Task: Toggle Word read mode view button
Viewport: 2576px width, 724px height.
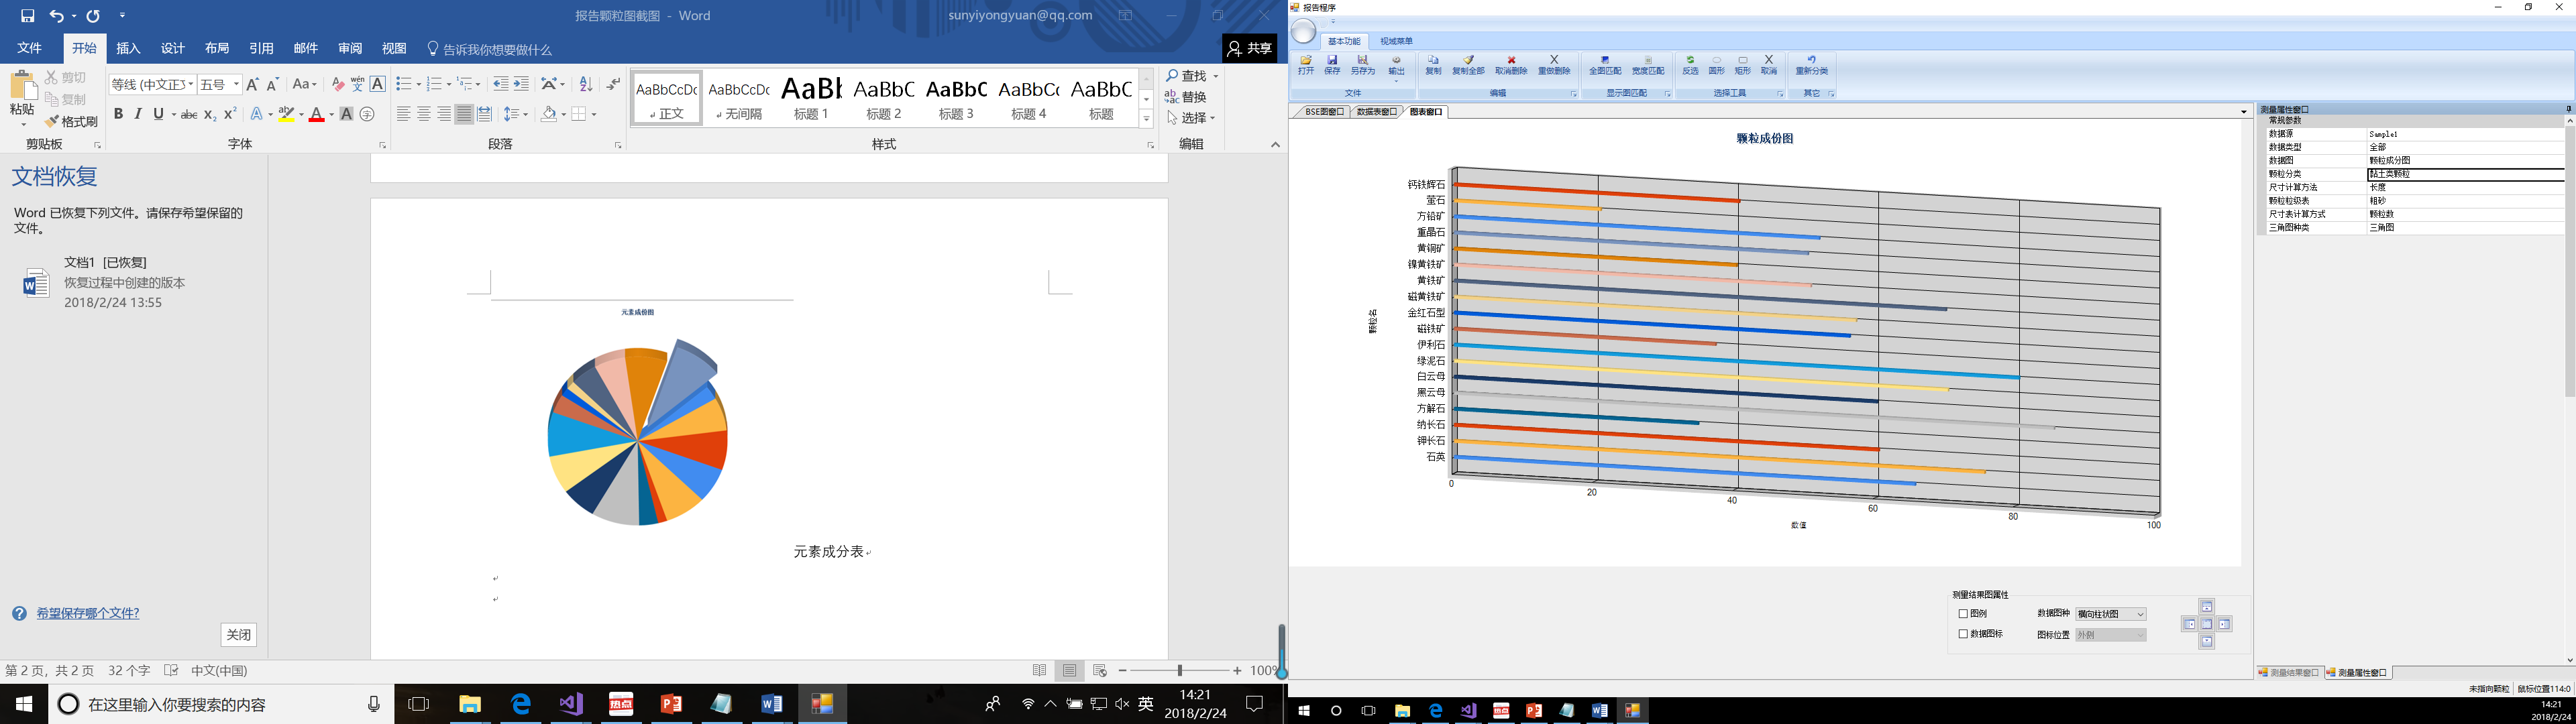Action: [1039, 671]
